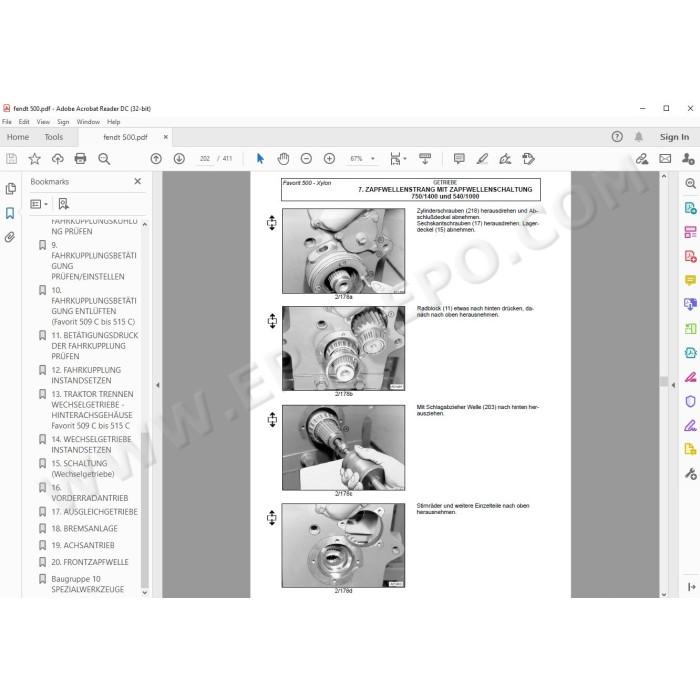The image size is (700, 700).
Task: Choose the Selection arrow tool
Action: (x=260, y=158)
